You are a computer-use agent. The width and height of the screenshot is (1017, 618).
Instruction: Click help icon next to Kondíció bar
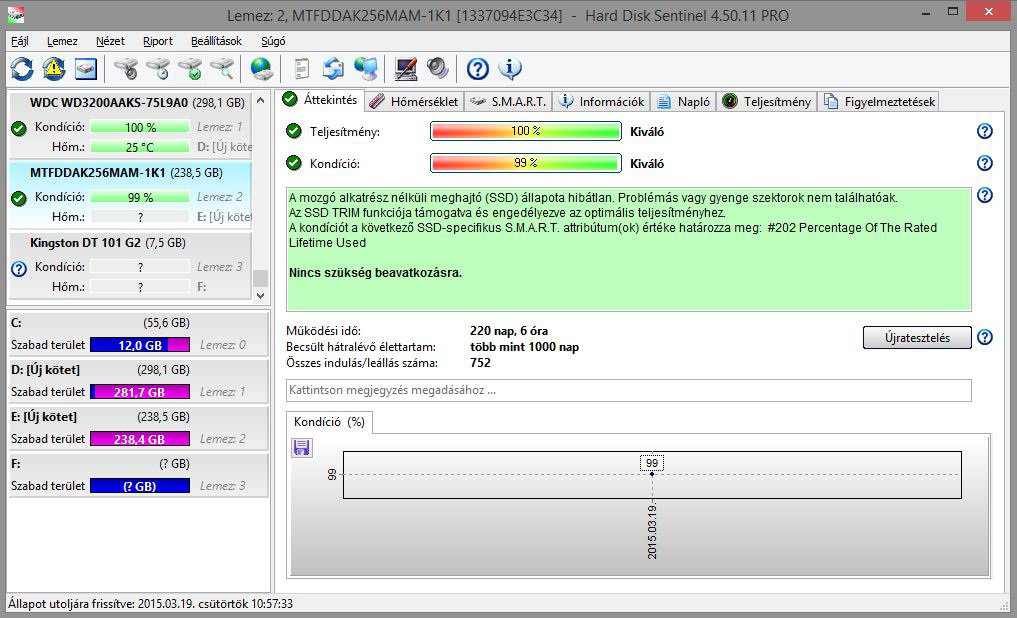[985, 163]
